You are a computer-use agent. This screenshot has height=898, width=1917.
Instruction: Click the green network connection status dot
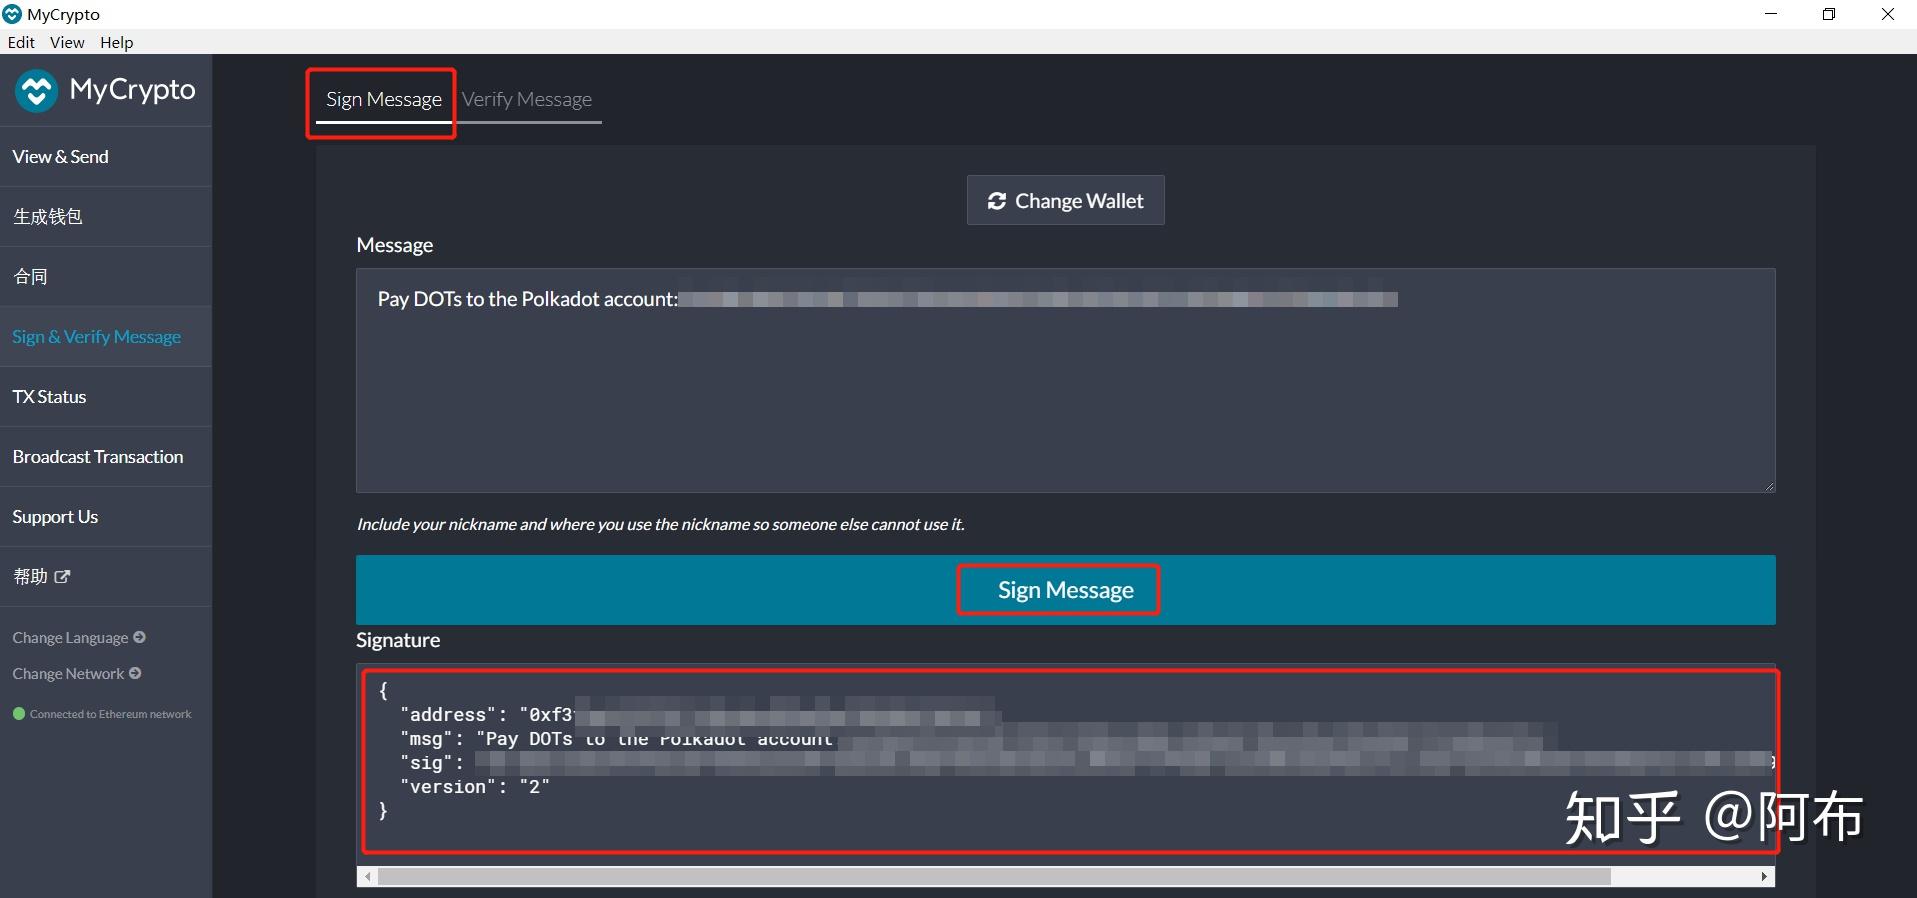click(x=18, y=714)
